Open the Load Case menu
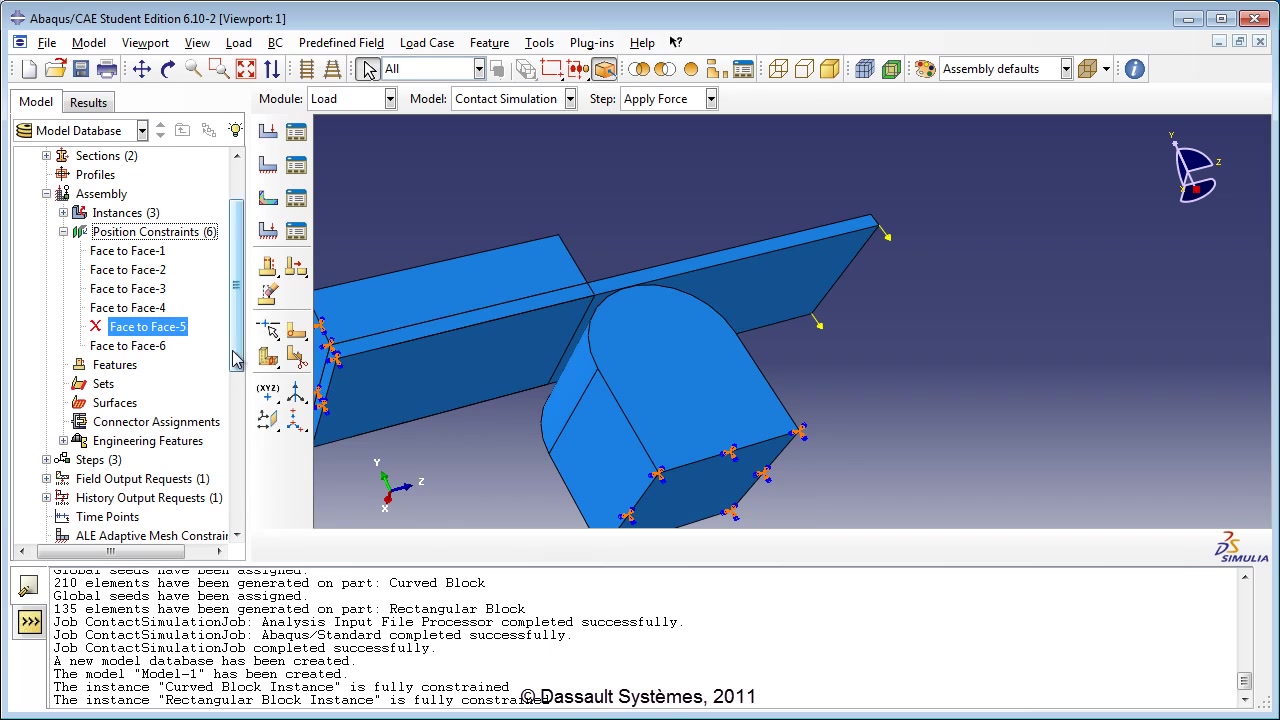 pos(427,43)
